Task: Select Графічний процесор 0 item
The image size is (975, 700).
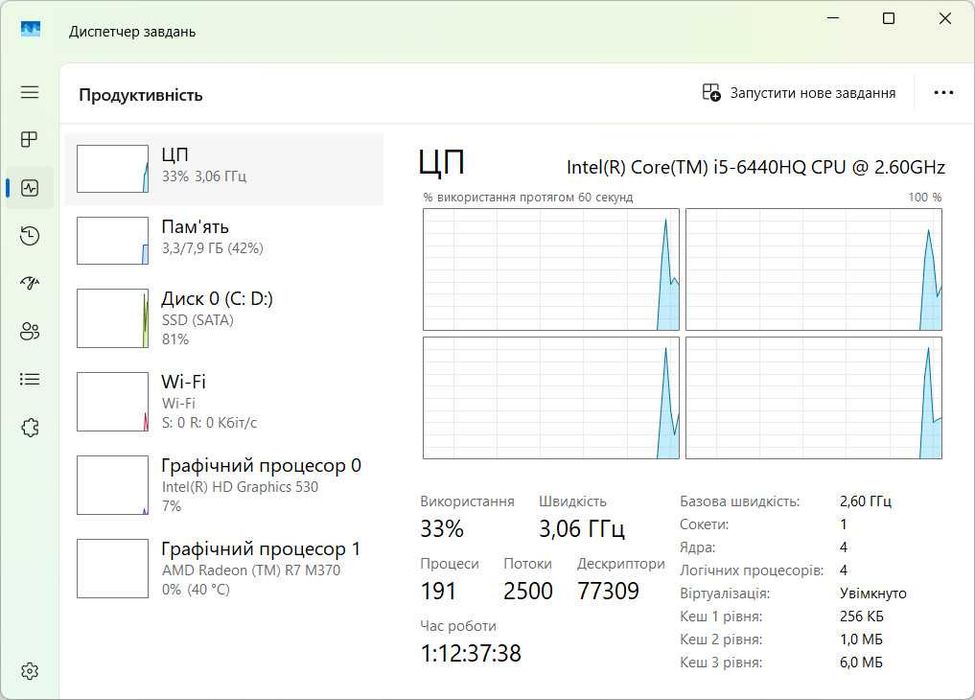Action: (224, 485)
